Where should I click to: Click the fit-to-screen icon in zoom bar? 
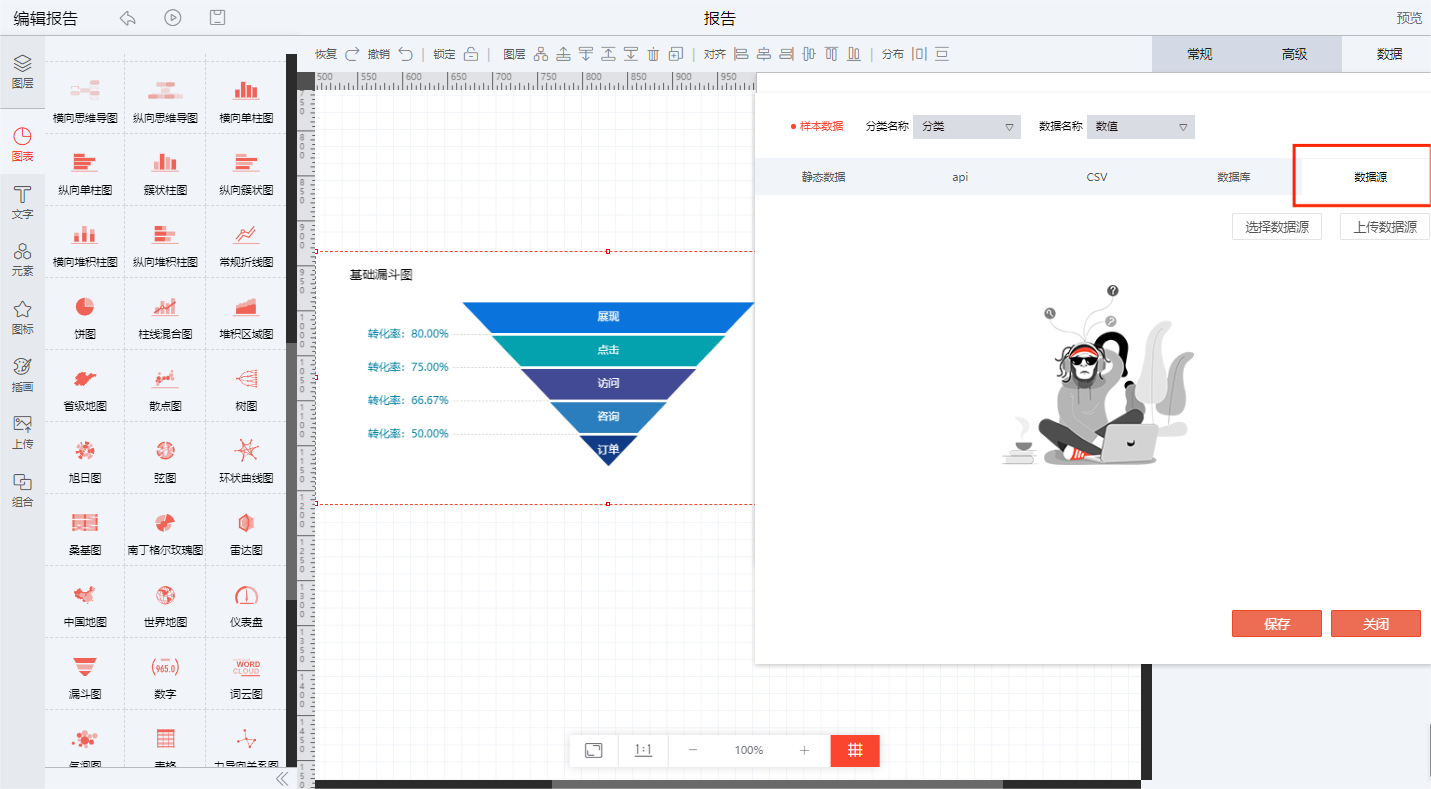593,750
